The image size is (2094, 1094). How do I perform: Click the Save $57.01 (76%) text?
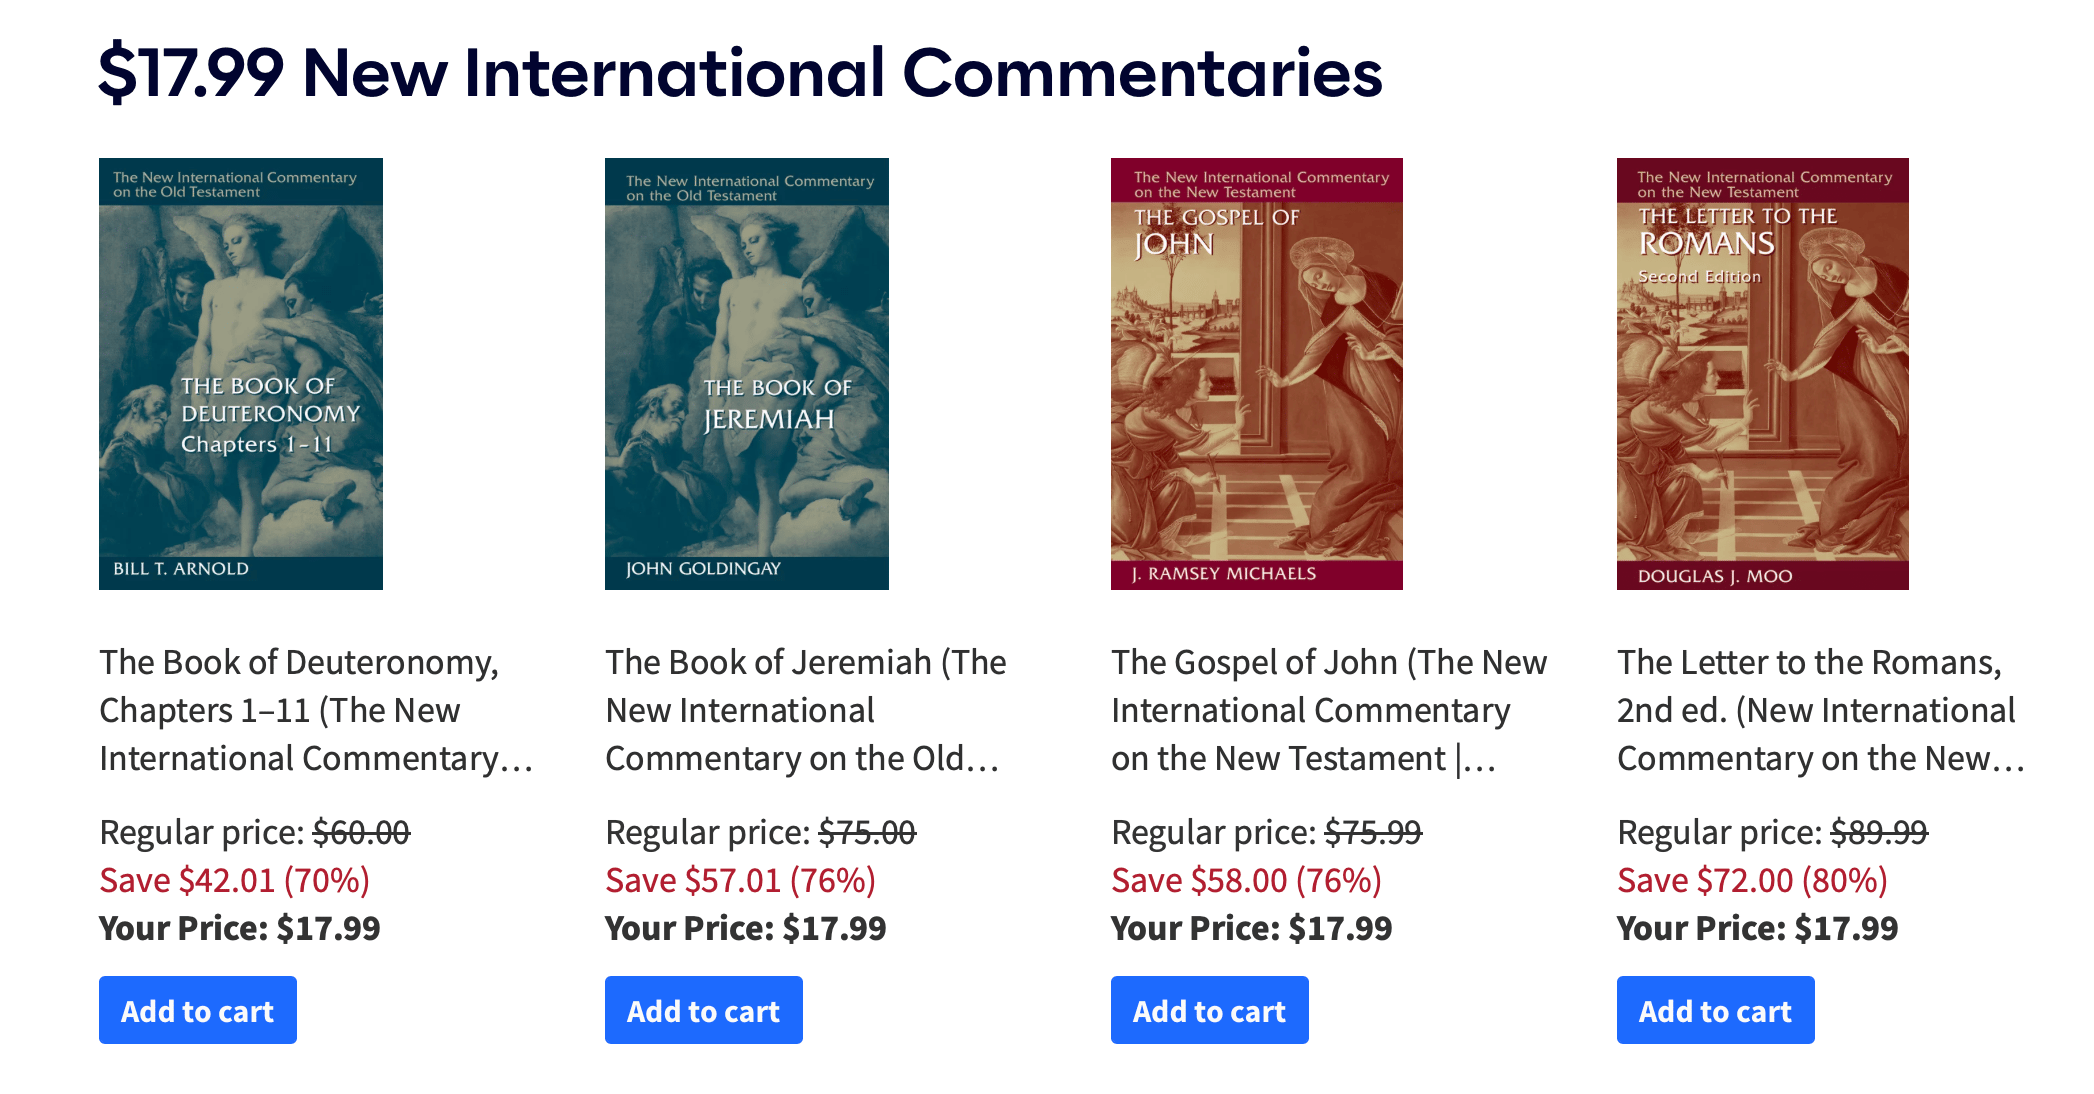point(740,880)
